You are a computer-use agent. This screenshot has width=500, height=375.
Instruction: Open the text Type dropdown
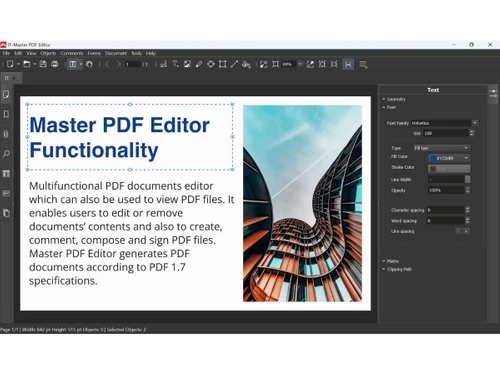[x=442, y=148]
